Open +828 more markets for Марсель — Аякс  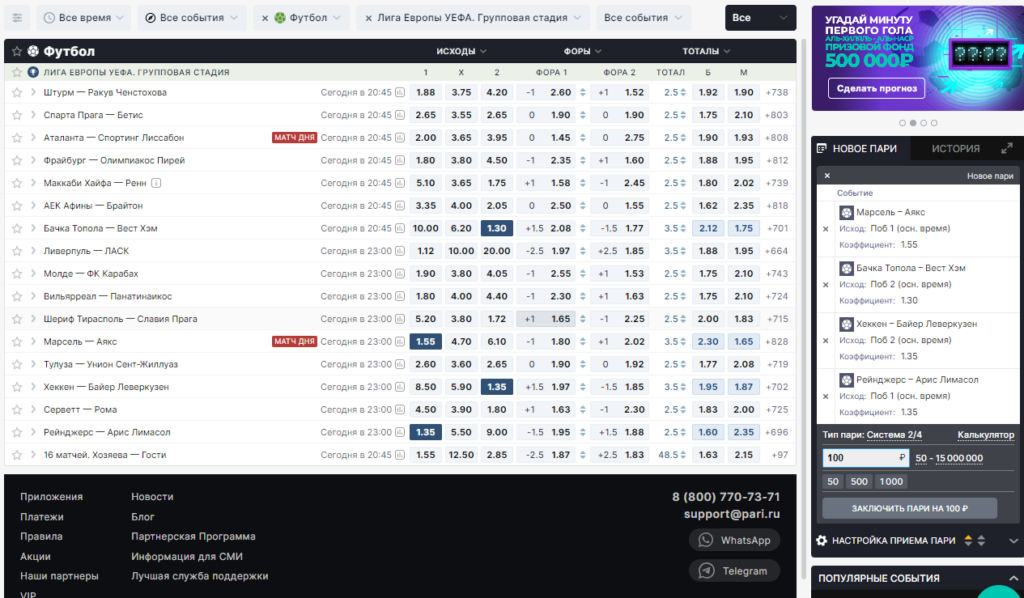pos(777,341)
